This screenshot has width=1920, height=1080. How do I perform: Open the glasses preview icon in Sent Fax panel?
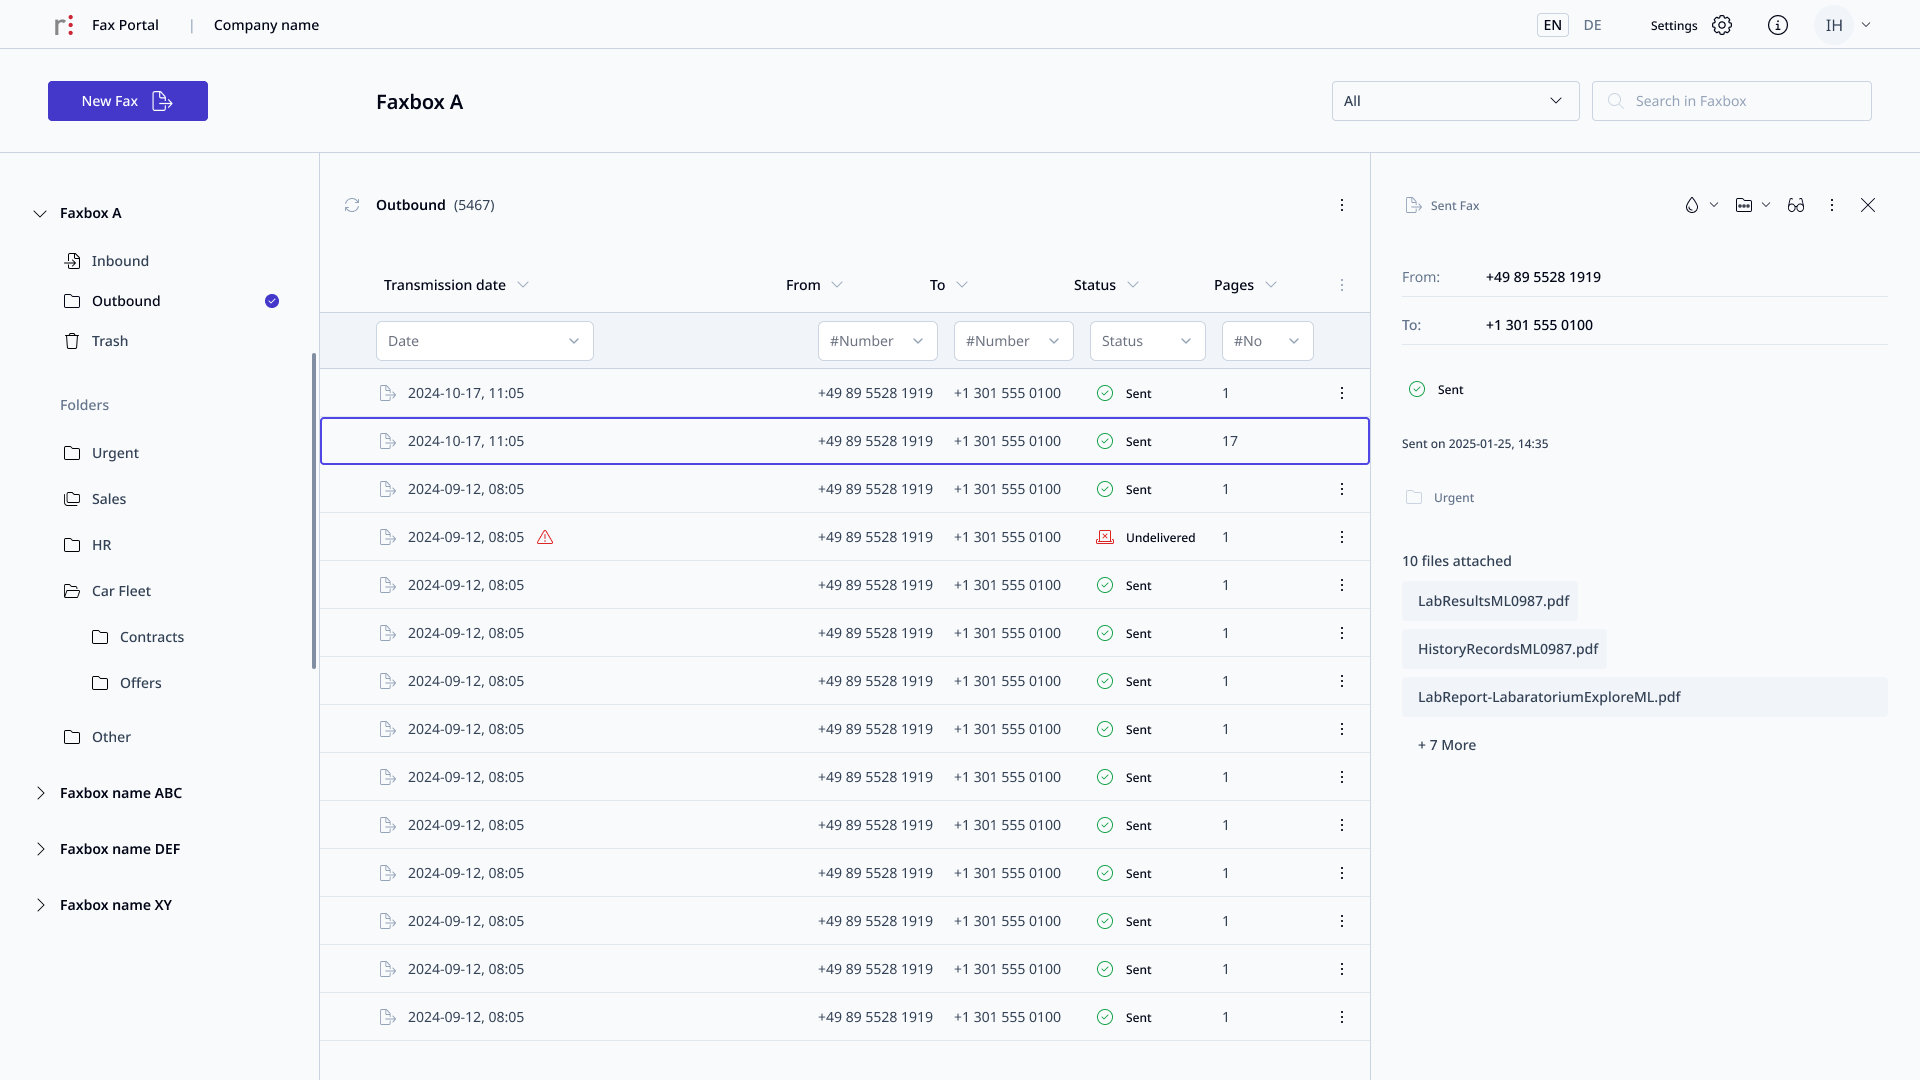pos(1796,205)
